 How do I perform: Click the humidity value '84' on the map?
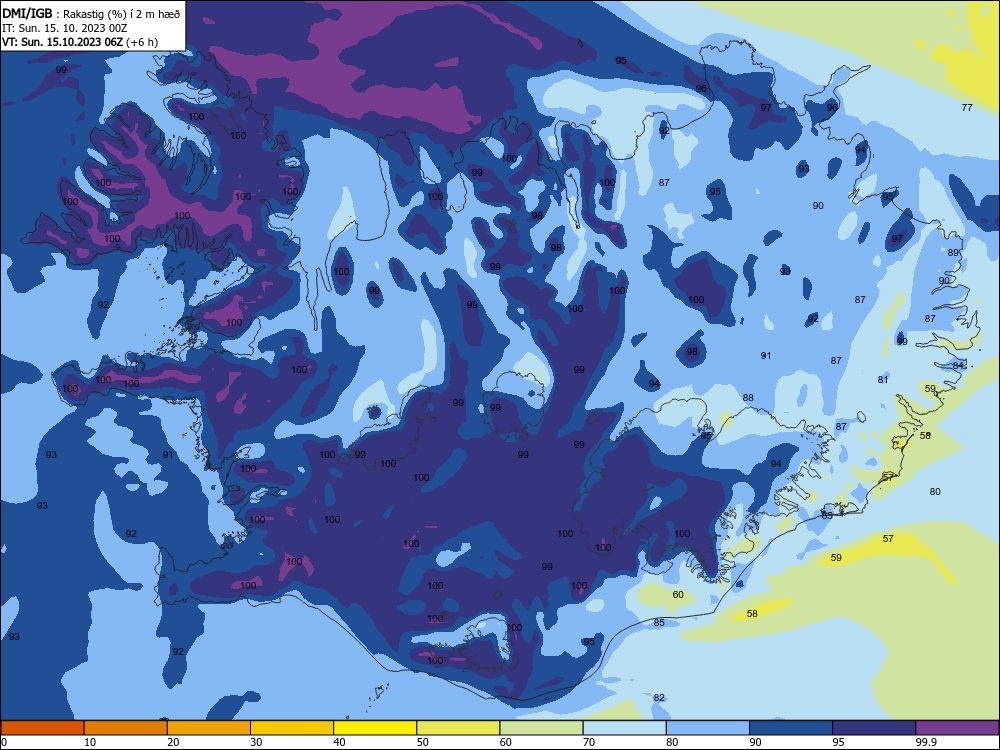958,365
